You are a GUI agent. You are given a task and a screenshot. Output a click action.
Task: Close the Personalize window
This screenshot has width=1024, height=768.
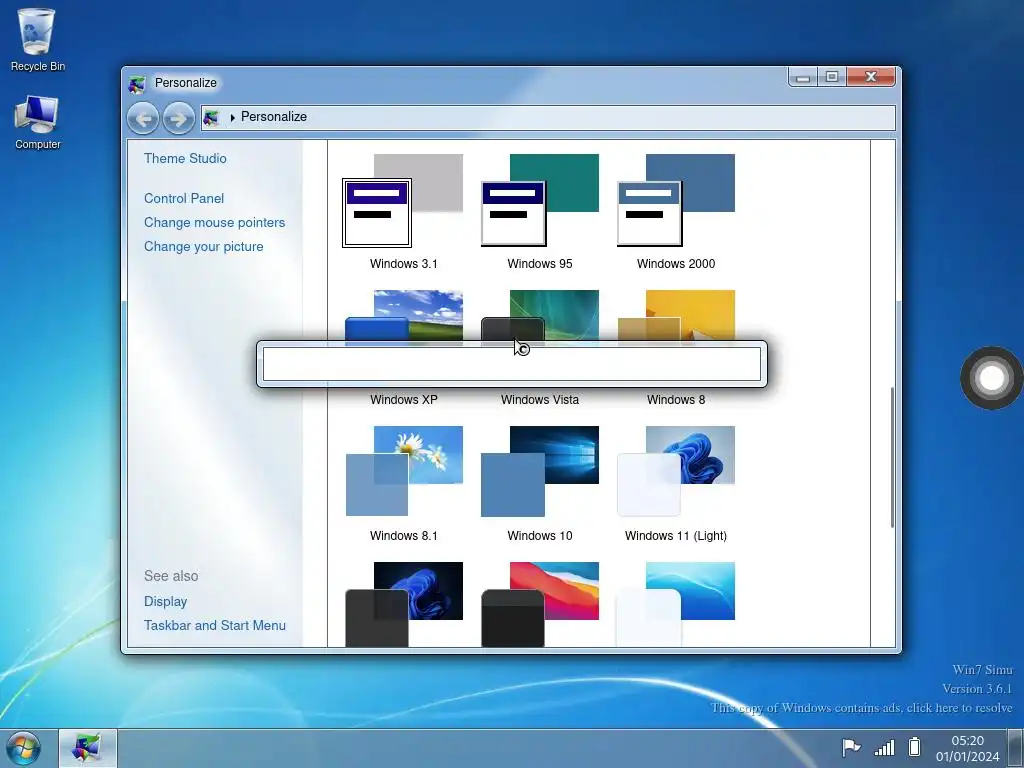click(x=871, y=77)
